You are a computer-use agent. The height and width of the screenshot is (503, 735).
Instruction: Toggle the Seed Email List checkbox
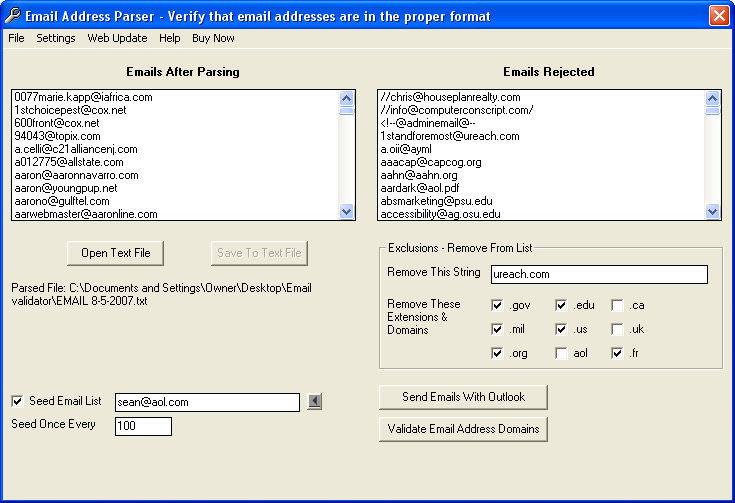(x=17, y=401)
